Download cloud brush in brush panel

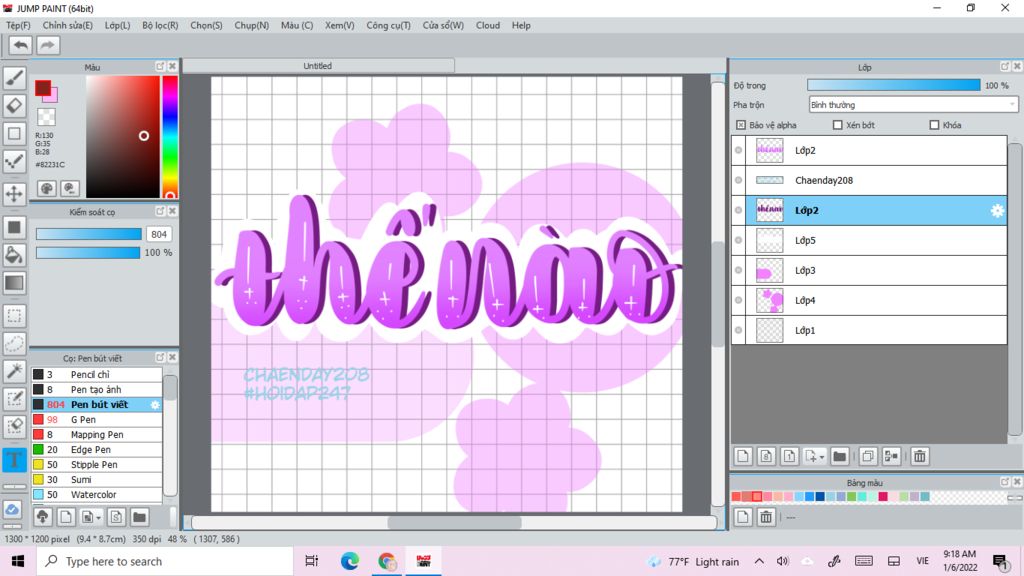(42, 517)
